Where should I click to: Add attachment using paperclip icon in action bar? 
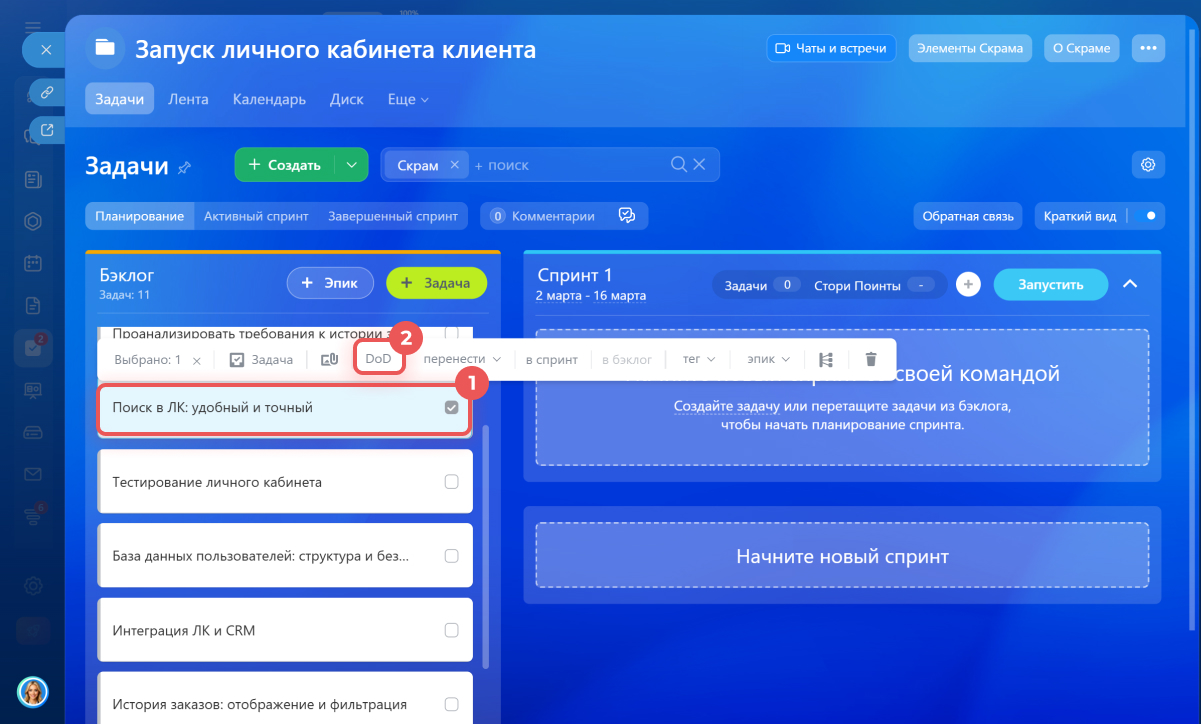pos(329,359)
